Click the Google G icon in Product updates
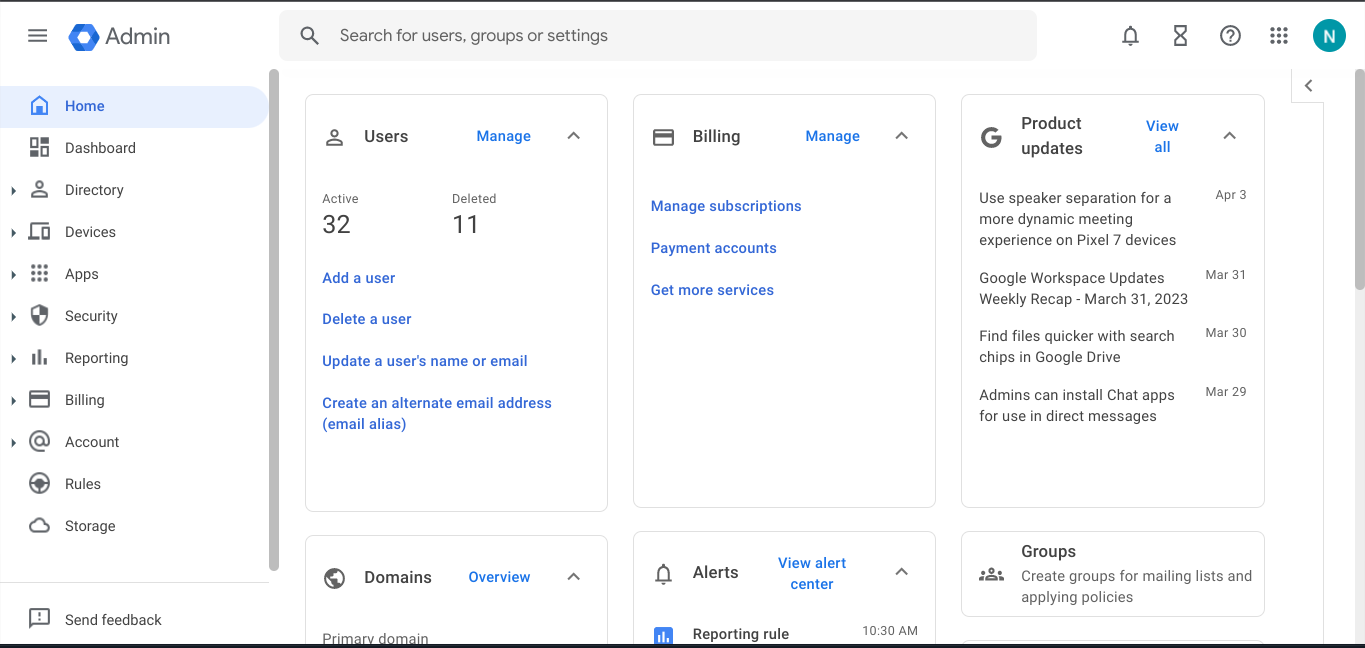1365x648 pixels. 991,137
